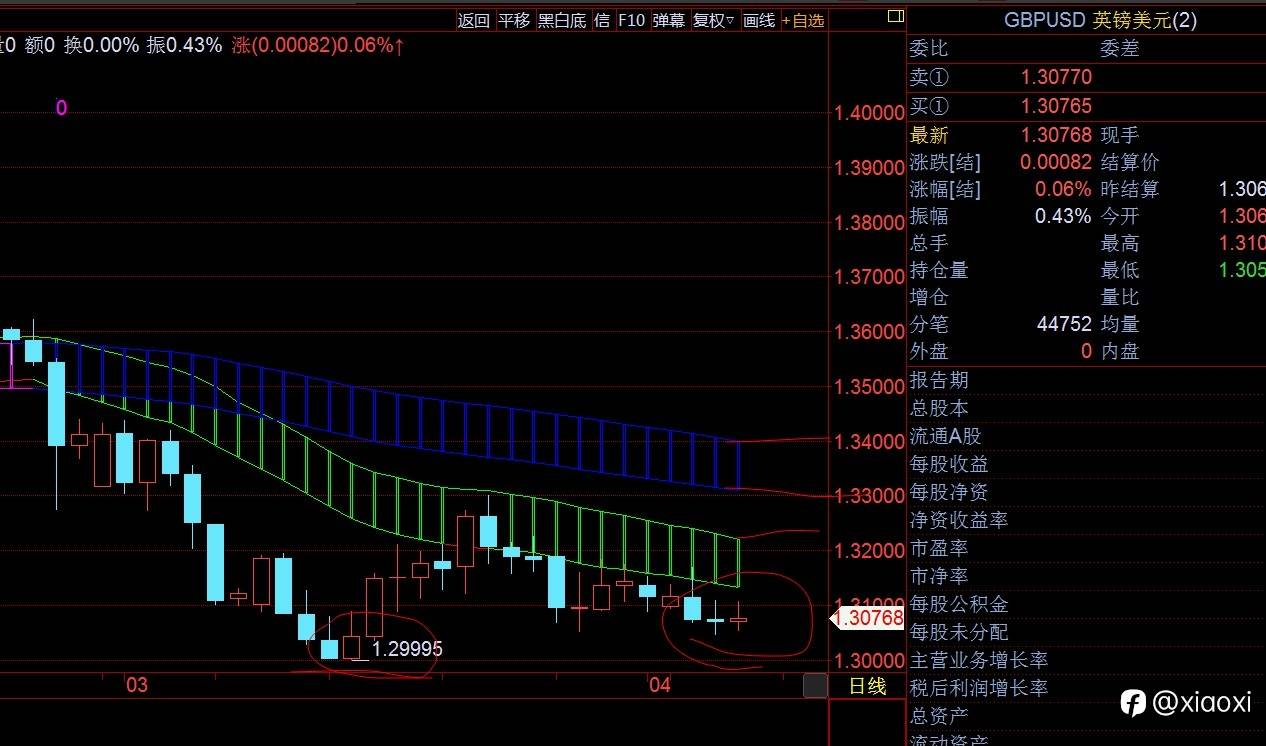Screen dimensions: 1266x746
Task: Click the 返回 back button
Action: [474, 20]
